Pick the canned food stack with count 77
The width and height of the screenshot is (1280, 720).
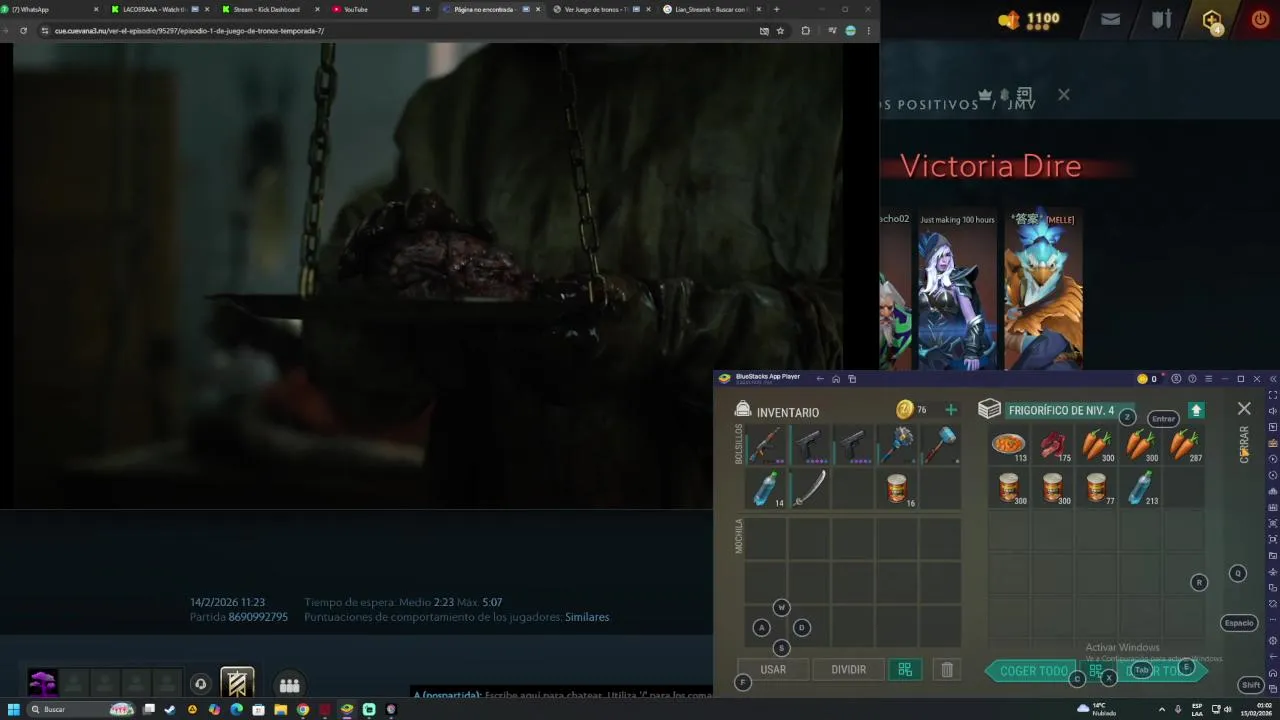pyautogui.click(x=1097, y=488)
